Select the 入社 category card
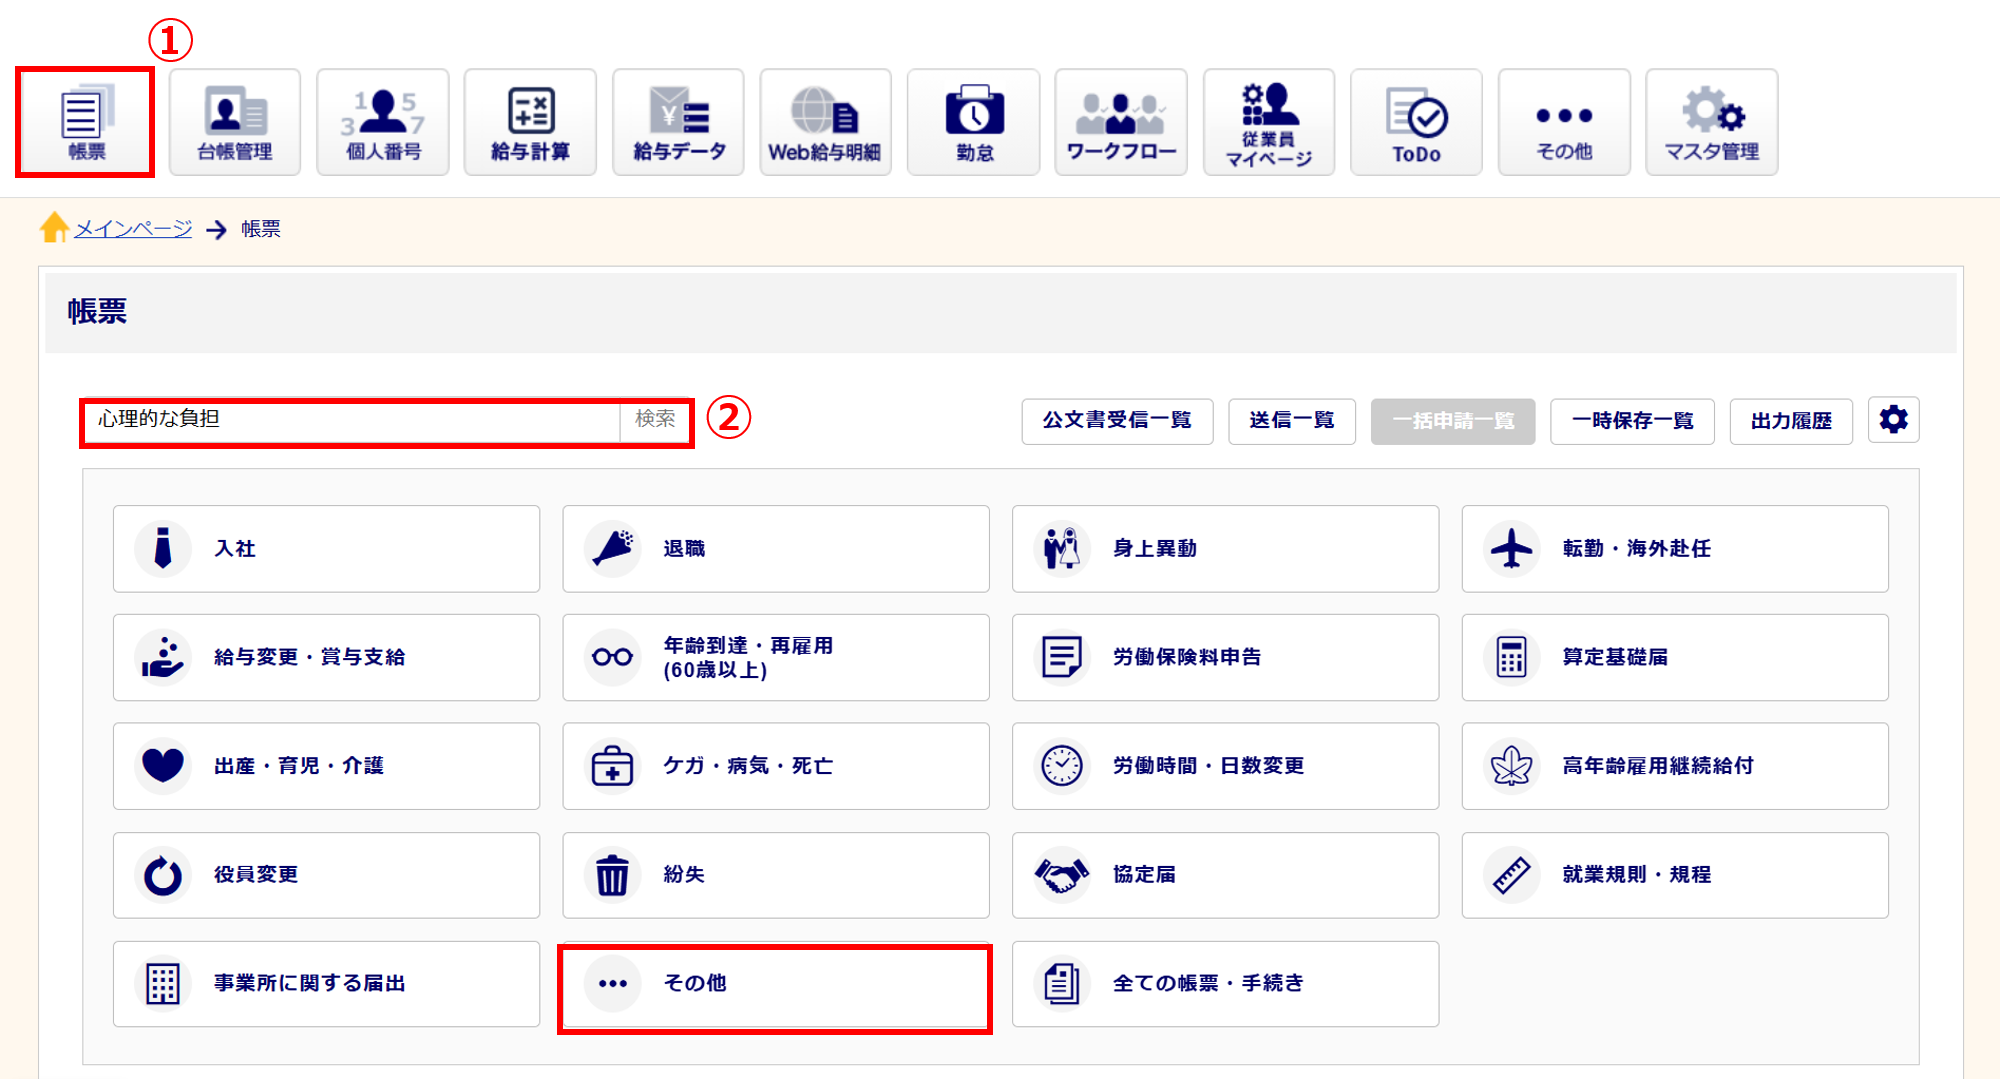 point(326,549)
